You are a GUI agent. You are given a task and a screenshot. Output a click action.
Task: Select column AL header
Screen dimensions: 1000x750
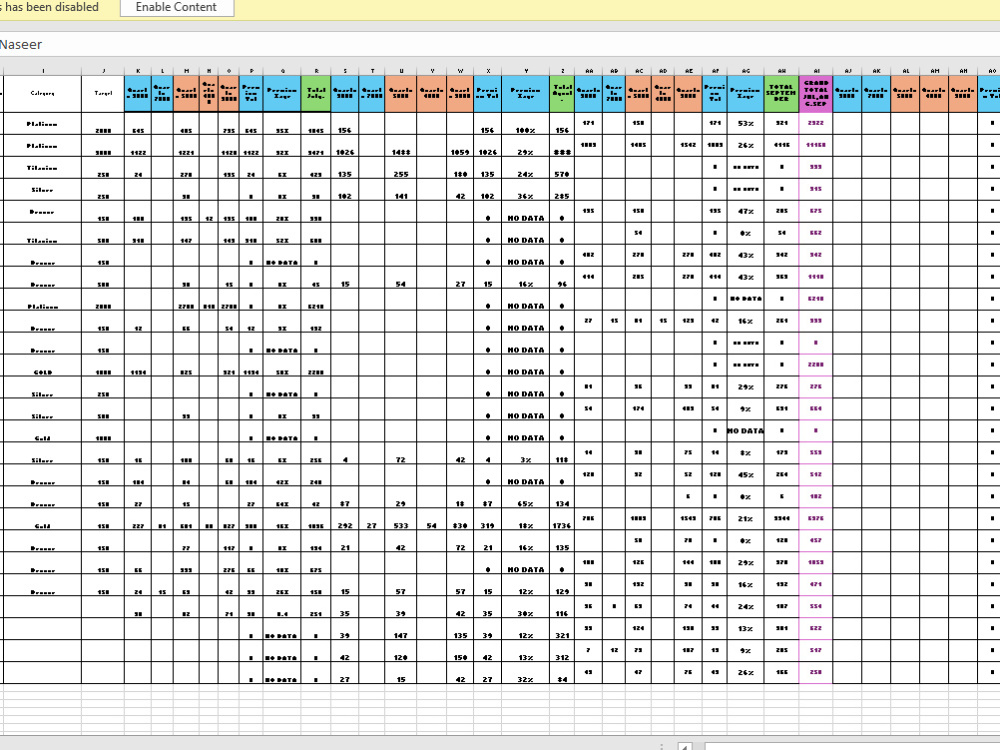click(x=905, y=70)
